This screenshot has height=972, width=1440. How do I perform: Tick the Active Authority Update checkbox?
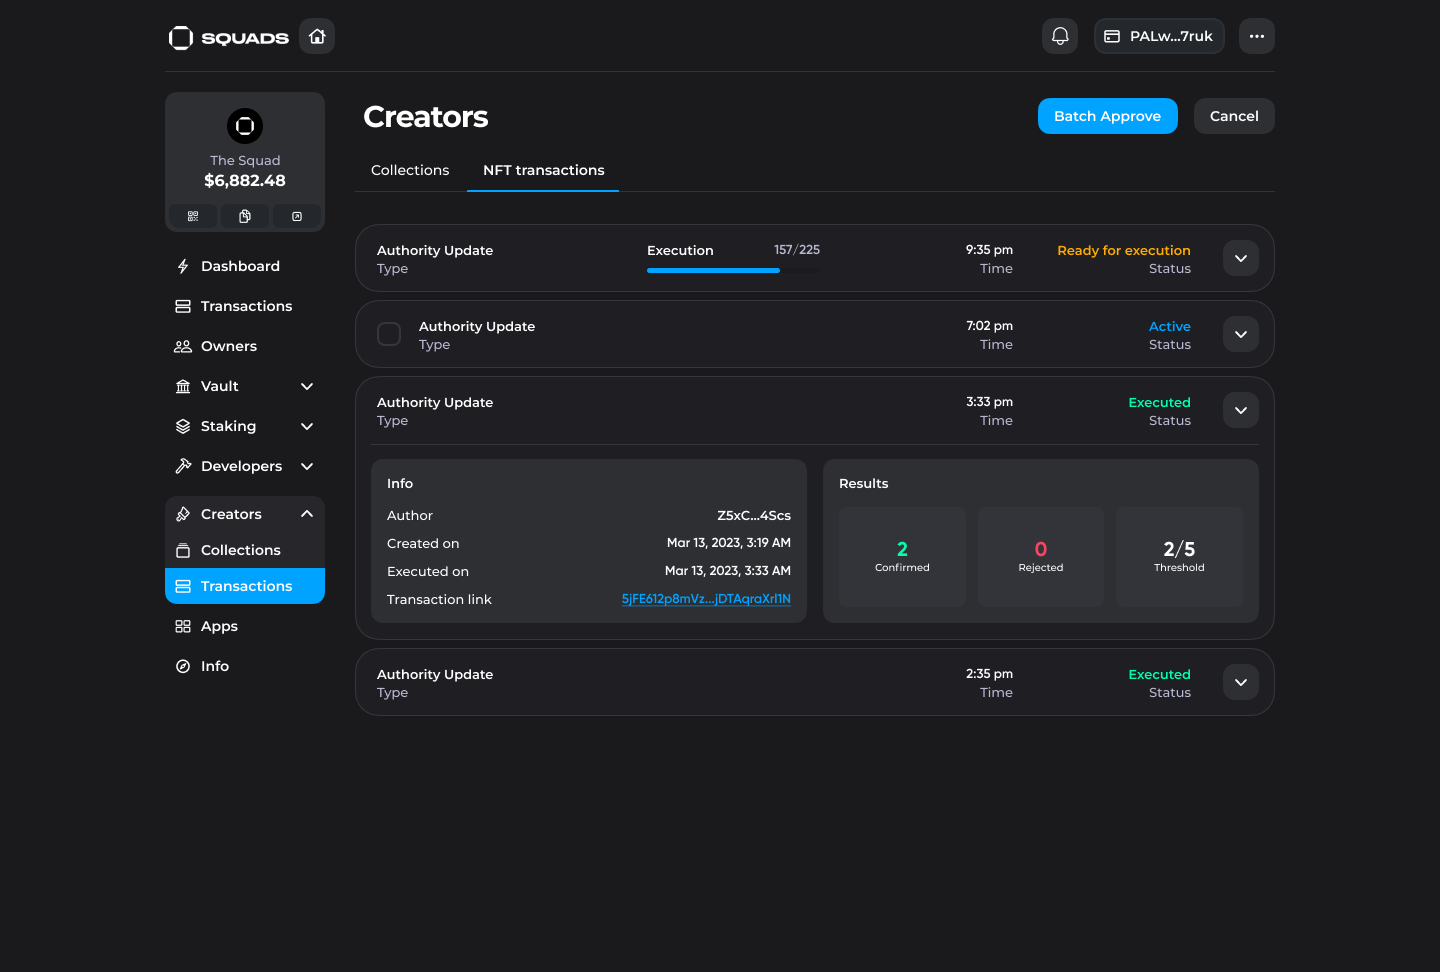(x=389, y=334)
